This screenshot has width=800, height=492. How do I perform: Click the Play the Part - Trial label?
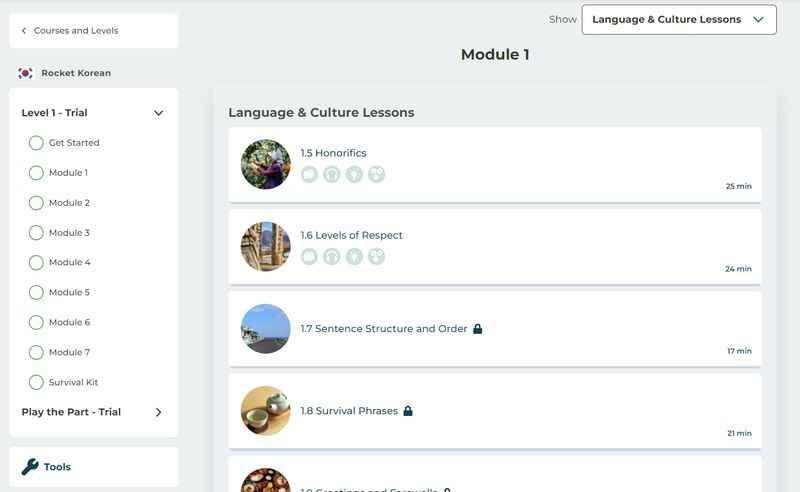pyautogui.click(x=71, y=412)
